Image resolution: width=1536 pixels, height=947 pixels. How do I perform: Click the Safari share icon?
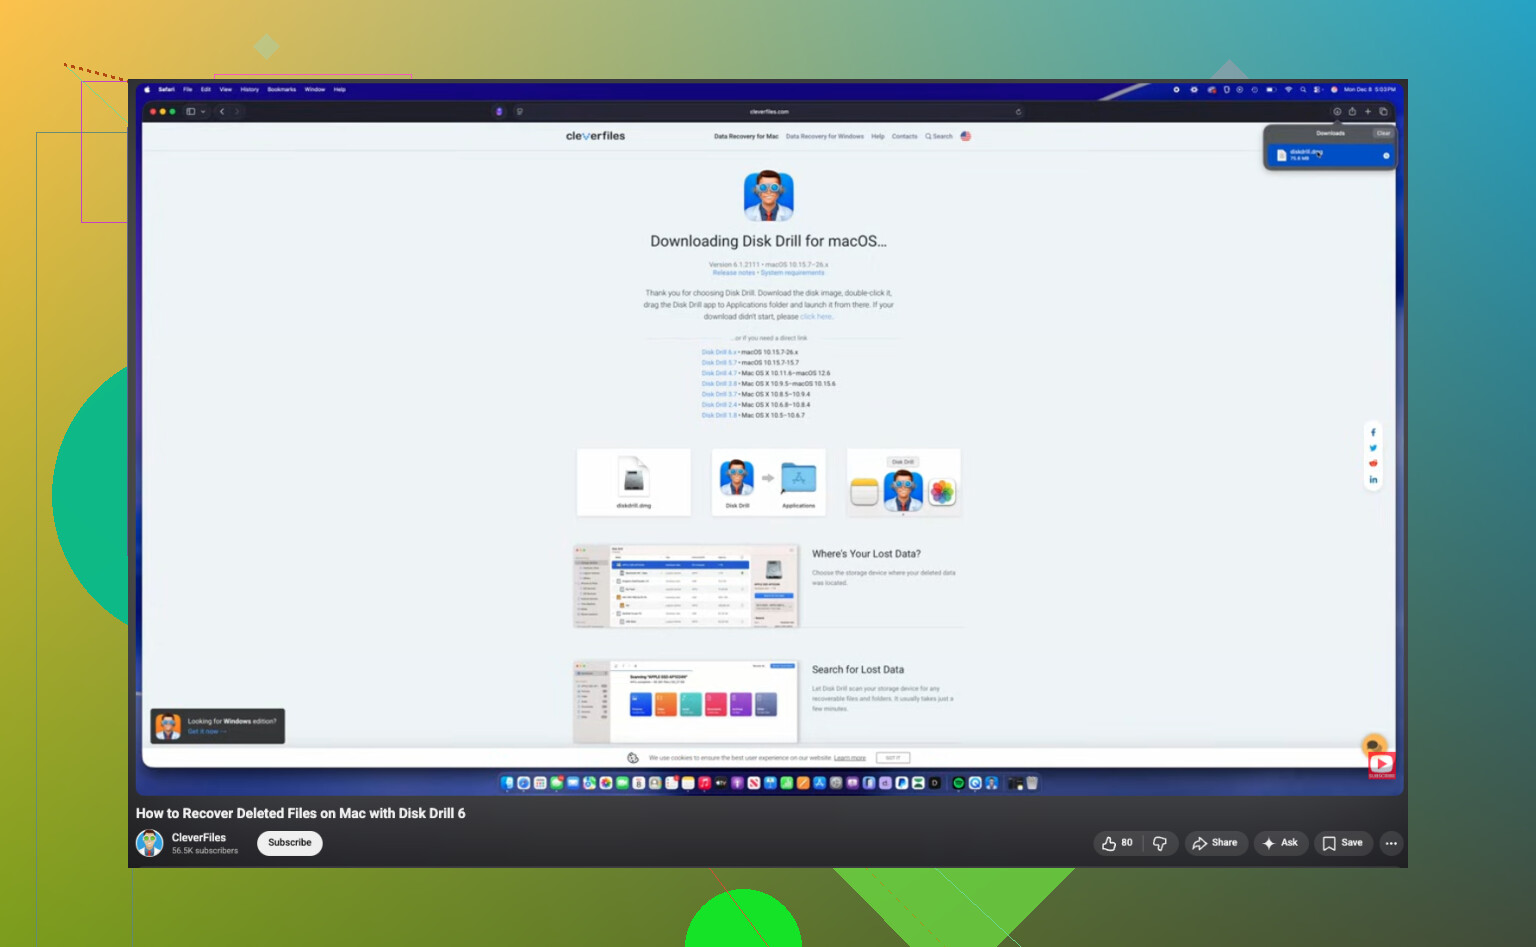pos(1352,111)
